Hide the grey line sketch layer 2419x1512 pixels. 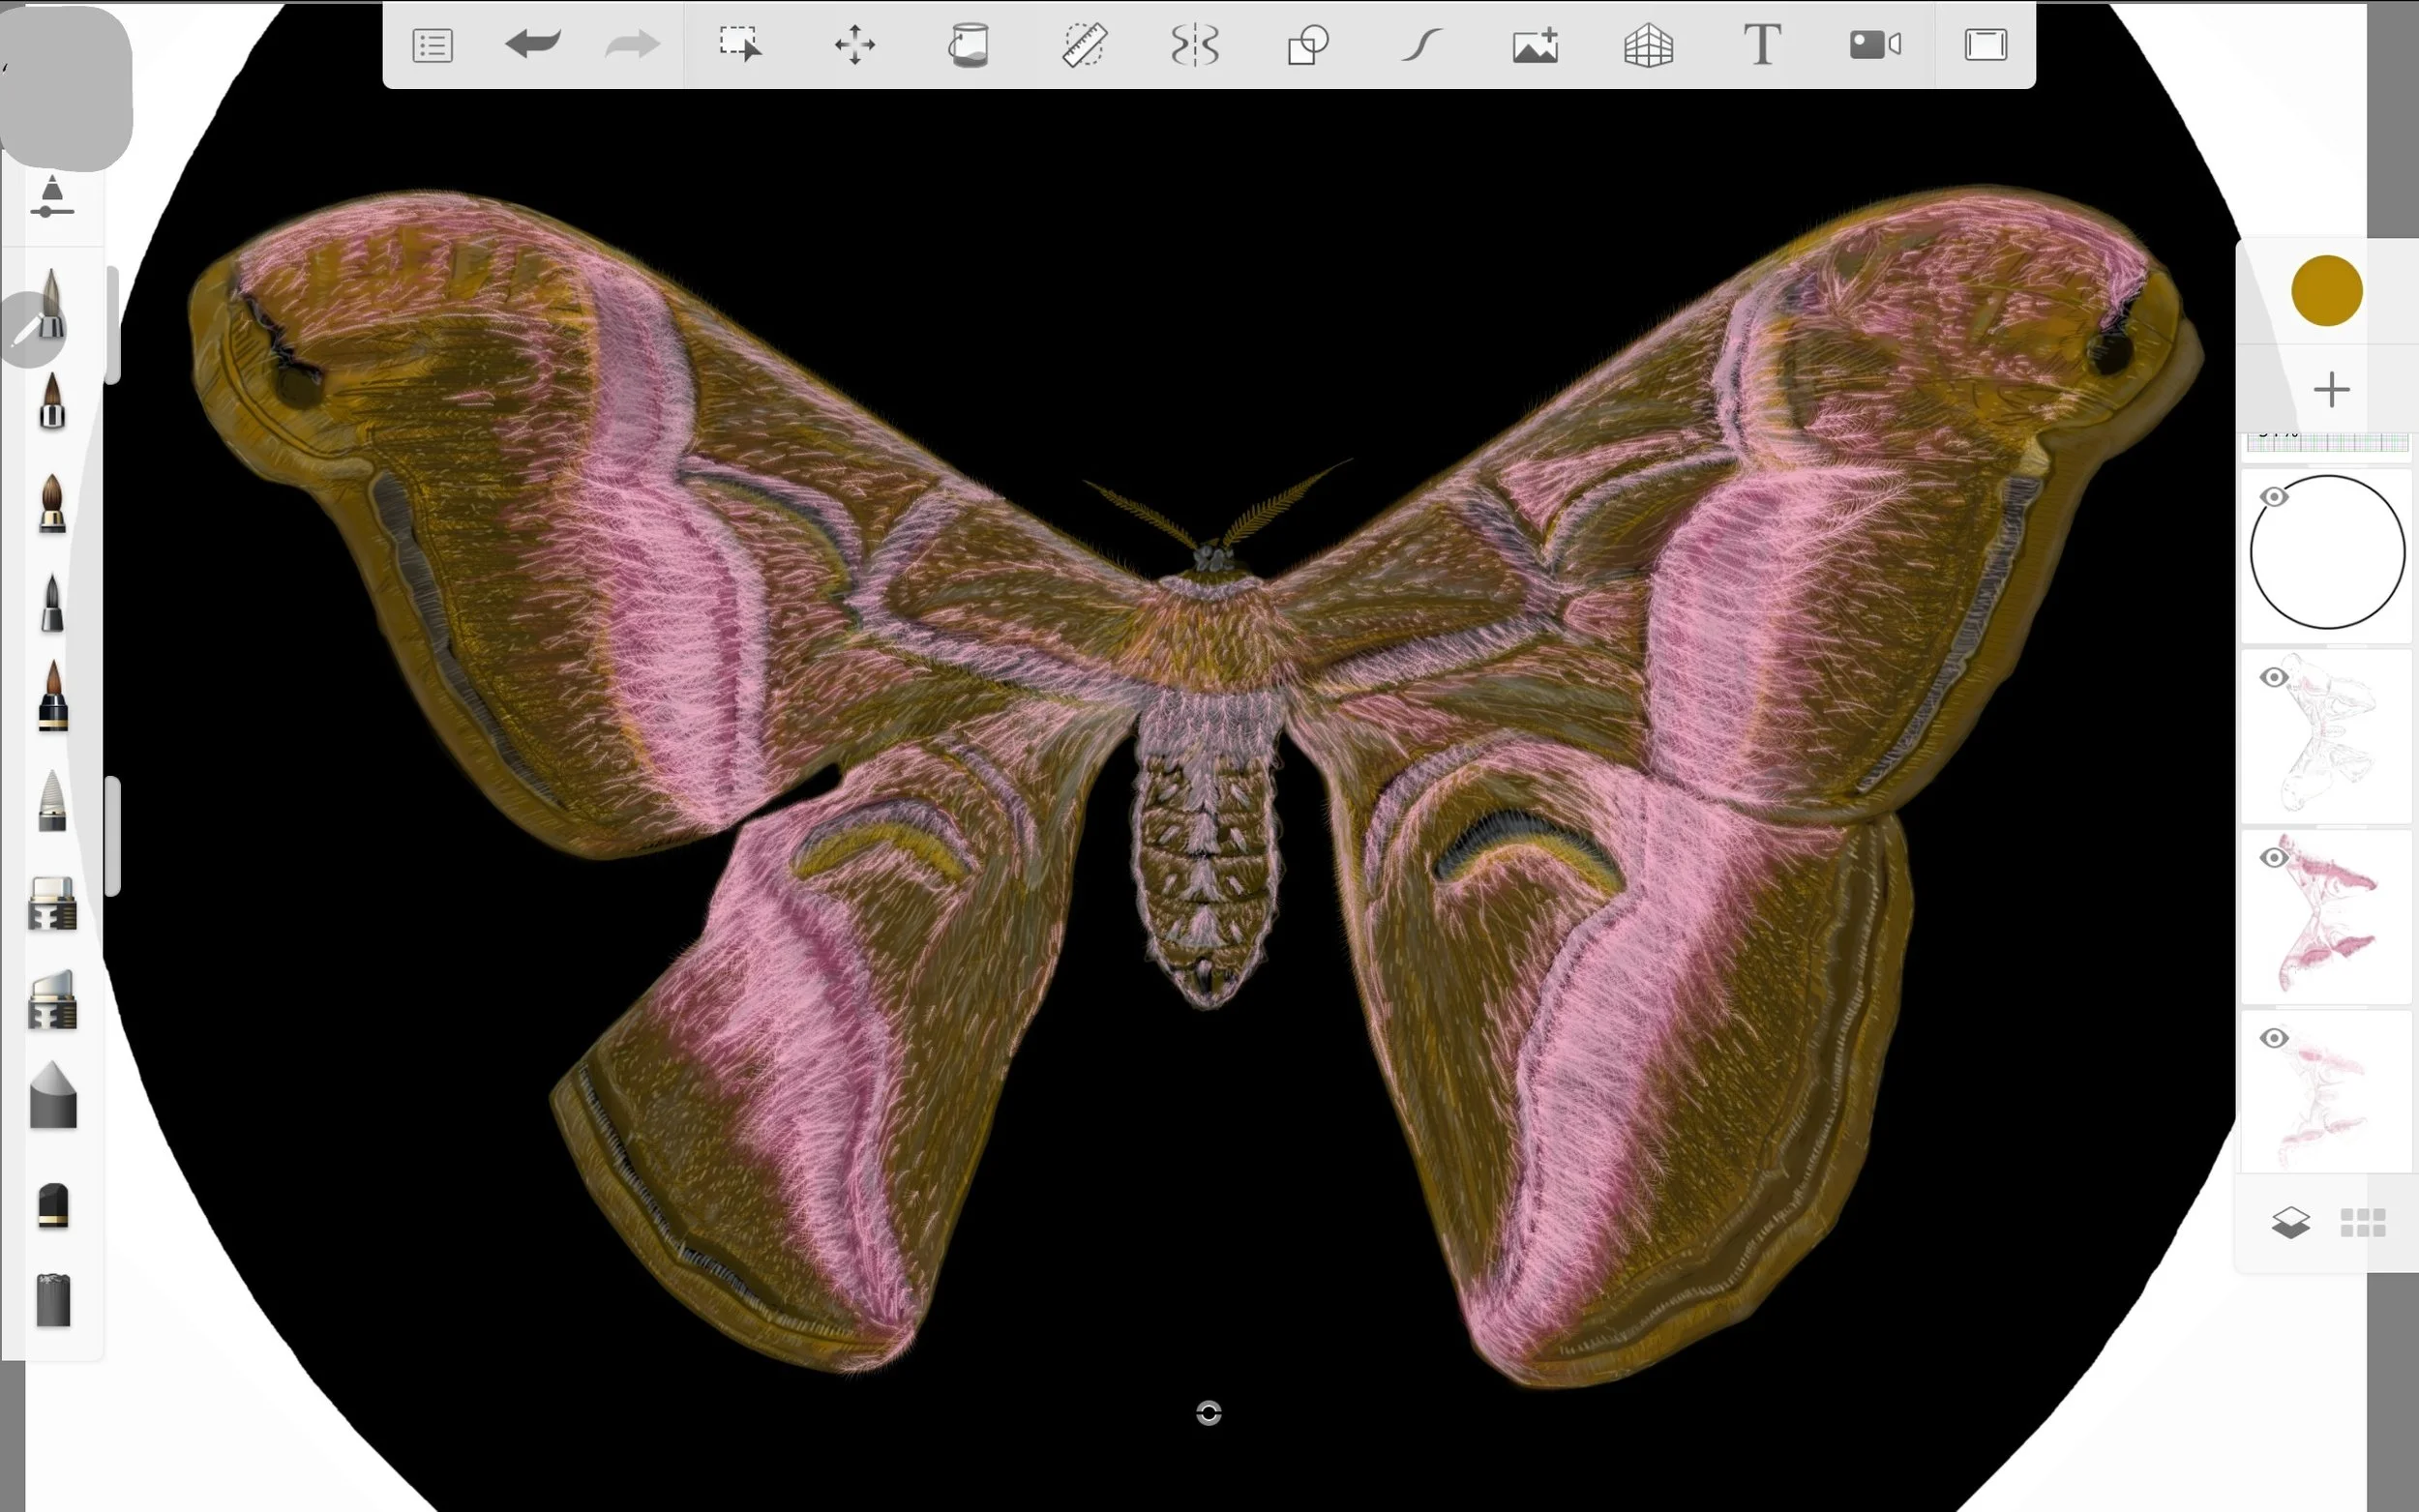click(2274, 678)
